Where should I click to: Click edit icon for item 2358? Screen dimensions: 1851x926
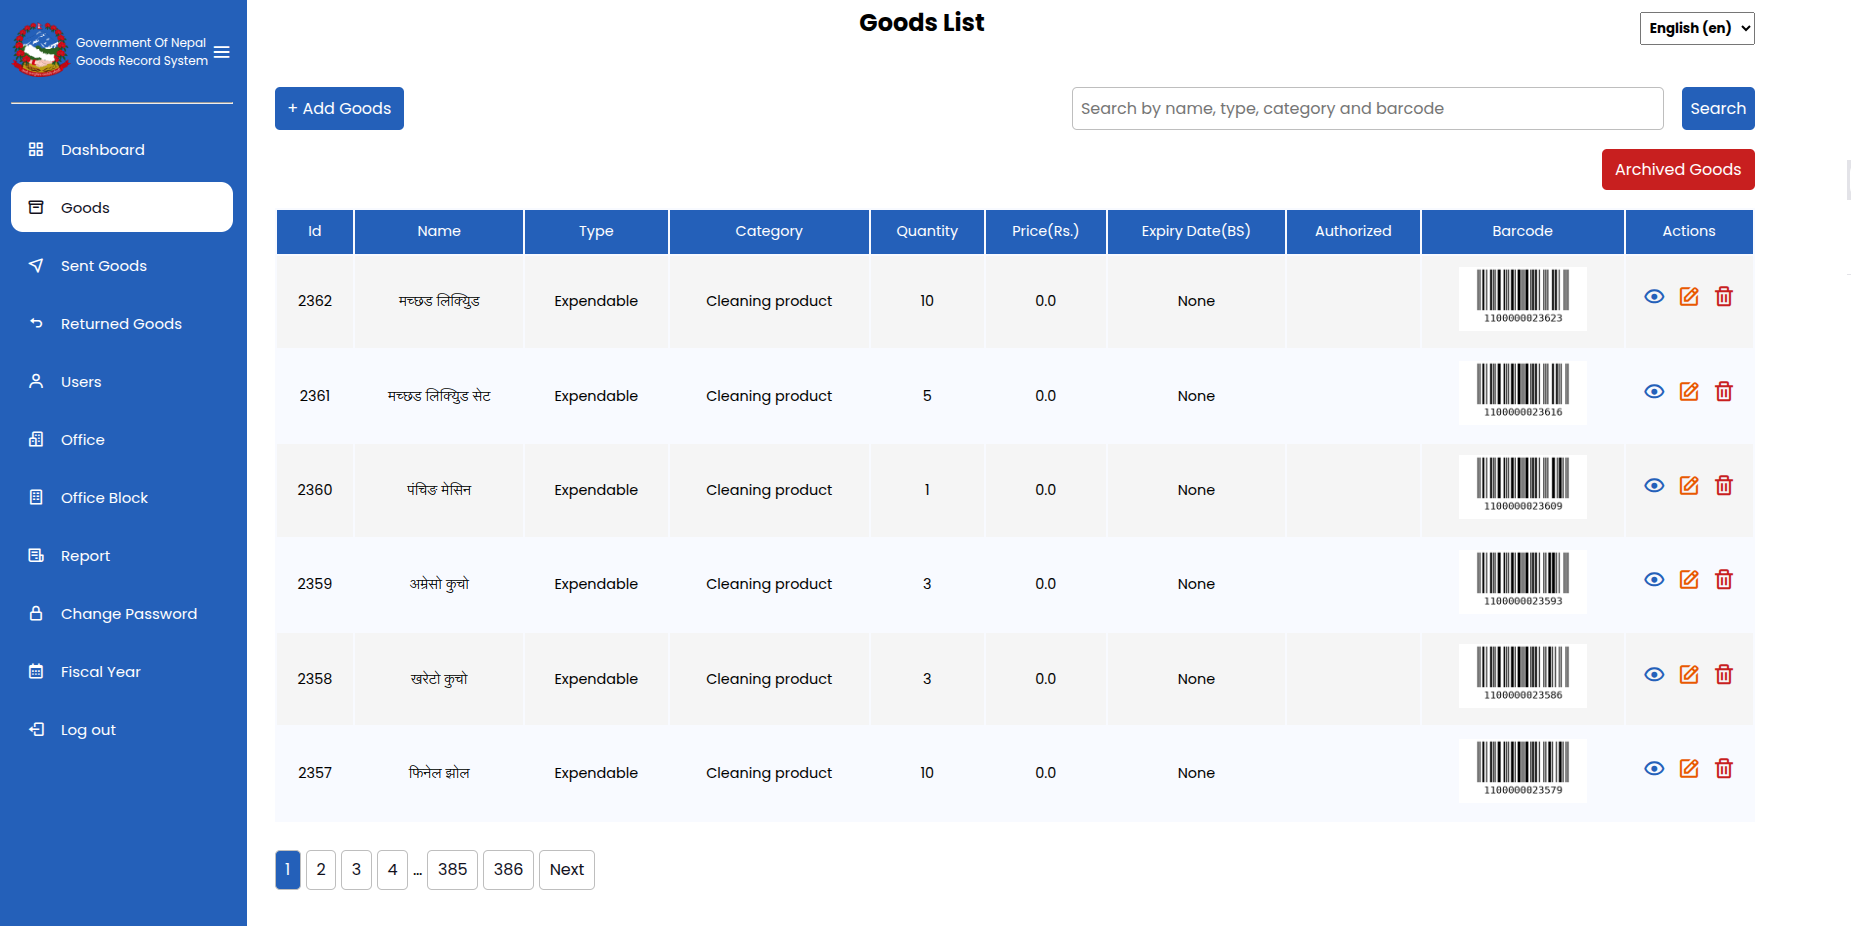[1689, 674]
